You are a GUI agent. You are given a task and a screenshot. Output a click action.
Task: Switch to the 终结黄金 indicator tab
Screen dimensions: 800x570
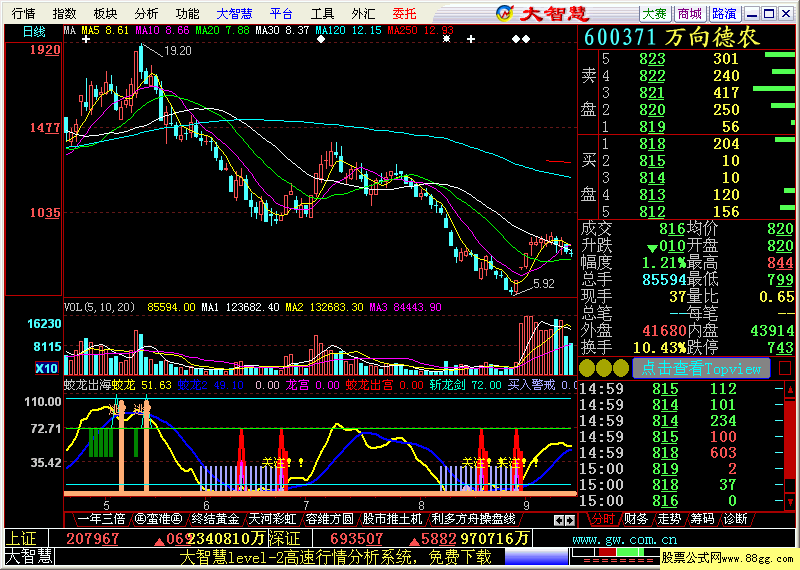tap(215, 519)
